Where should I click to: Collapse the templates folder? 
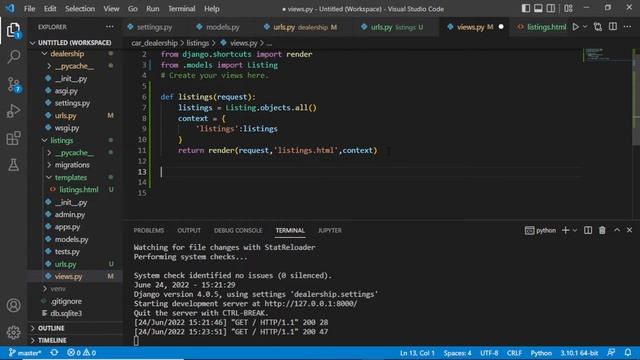click(x=71, y=177)
